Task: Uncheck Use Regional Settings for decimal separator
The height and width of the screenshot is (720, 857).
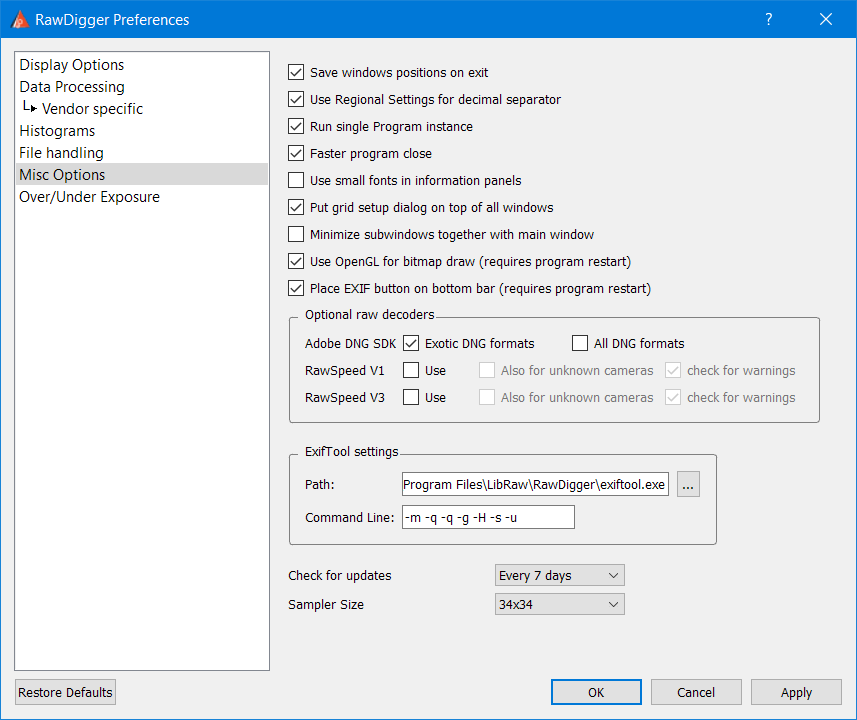Action: coord(296,99)
